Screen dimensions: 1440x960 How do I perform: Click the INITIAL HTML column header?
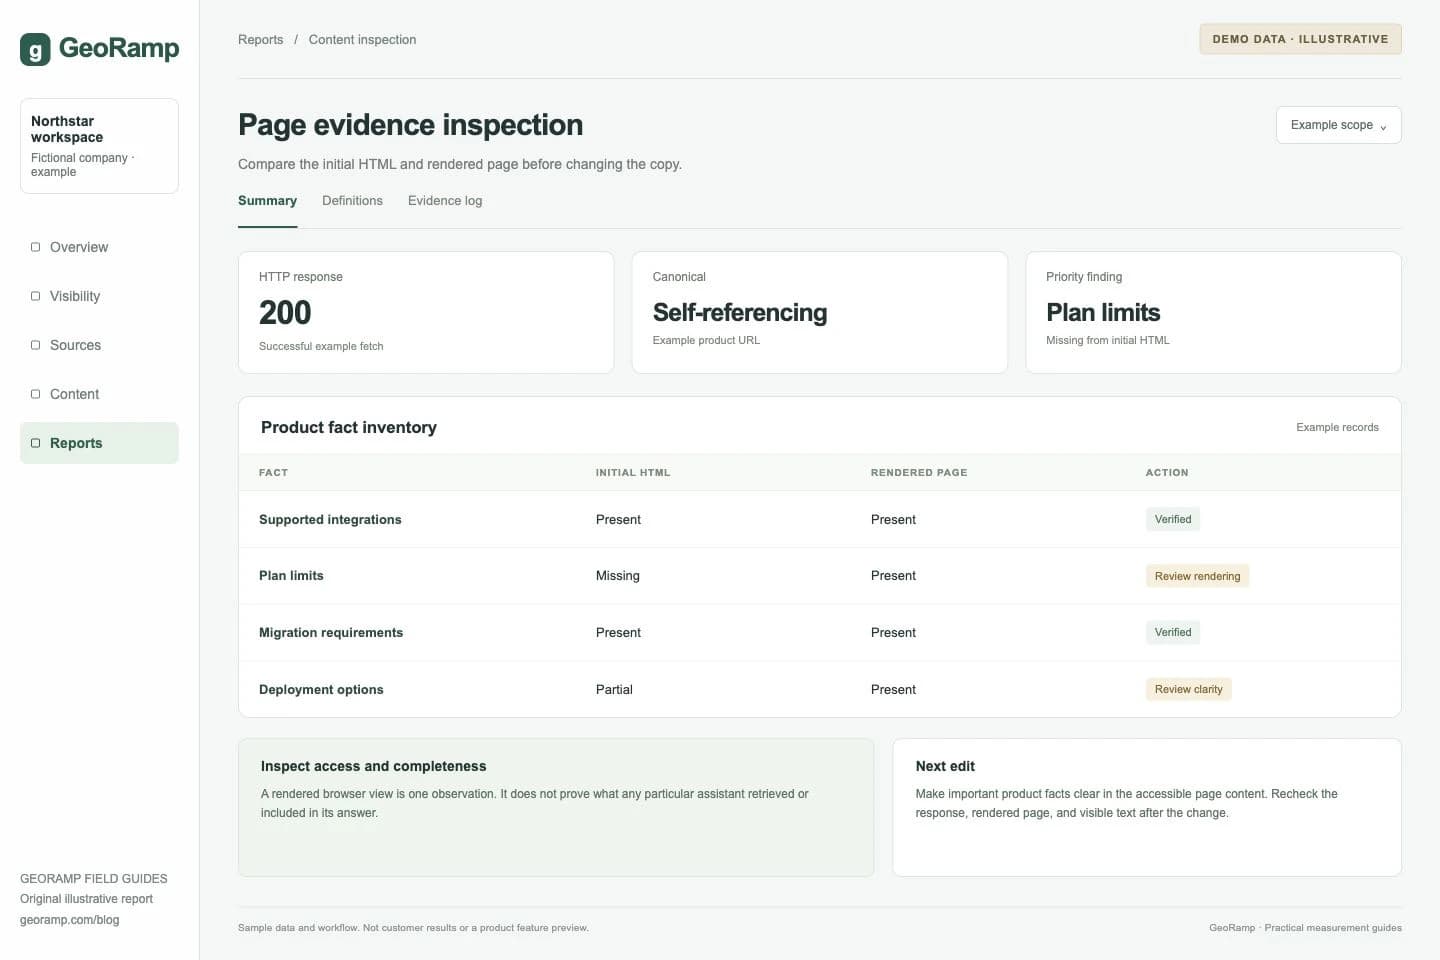coord(633,473)
